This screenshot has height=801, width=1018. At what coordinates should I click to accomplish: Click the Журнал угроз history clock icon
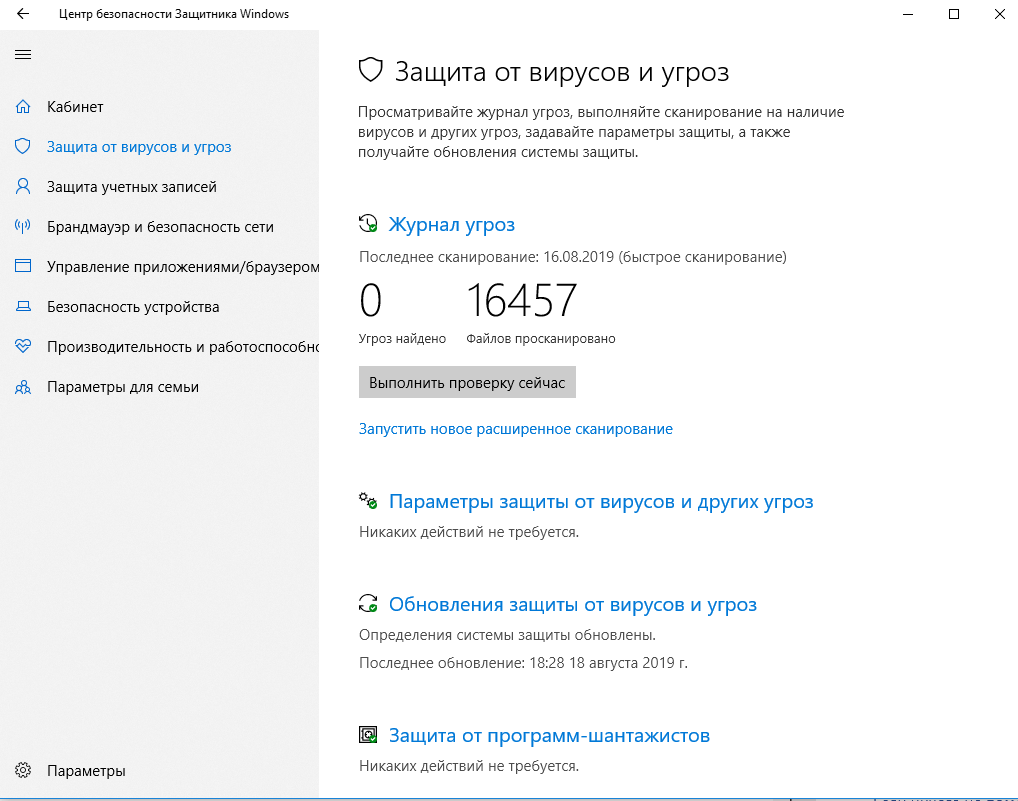tap(368, 224)
